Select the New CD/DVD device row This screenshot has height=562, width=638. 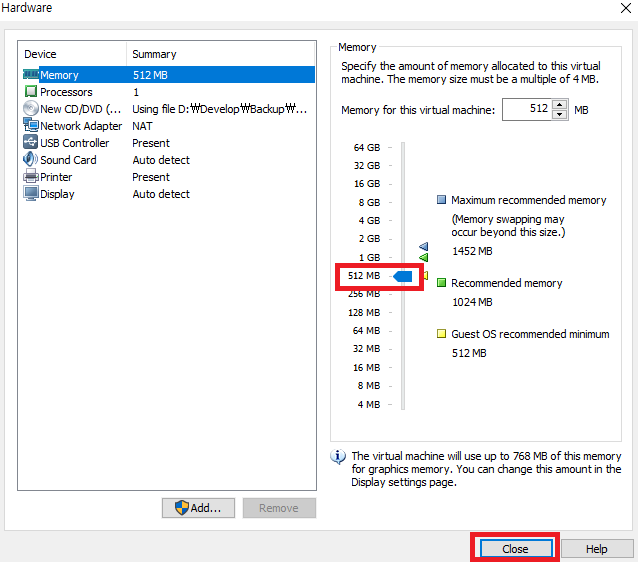pyautogui.click(x=168, y=109)
